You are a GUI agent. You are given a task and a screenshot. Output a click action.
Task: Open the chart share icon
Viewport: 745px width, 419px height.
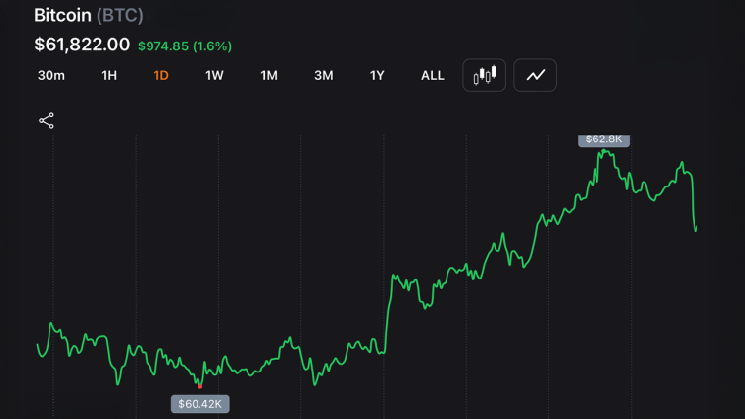click(46, 121)
